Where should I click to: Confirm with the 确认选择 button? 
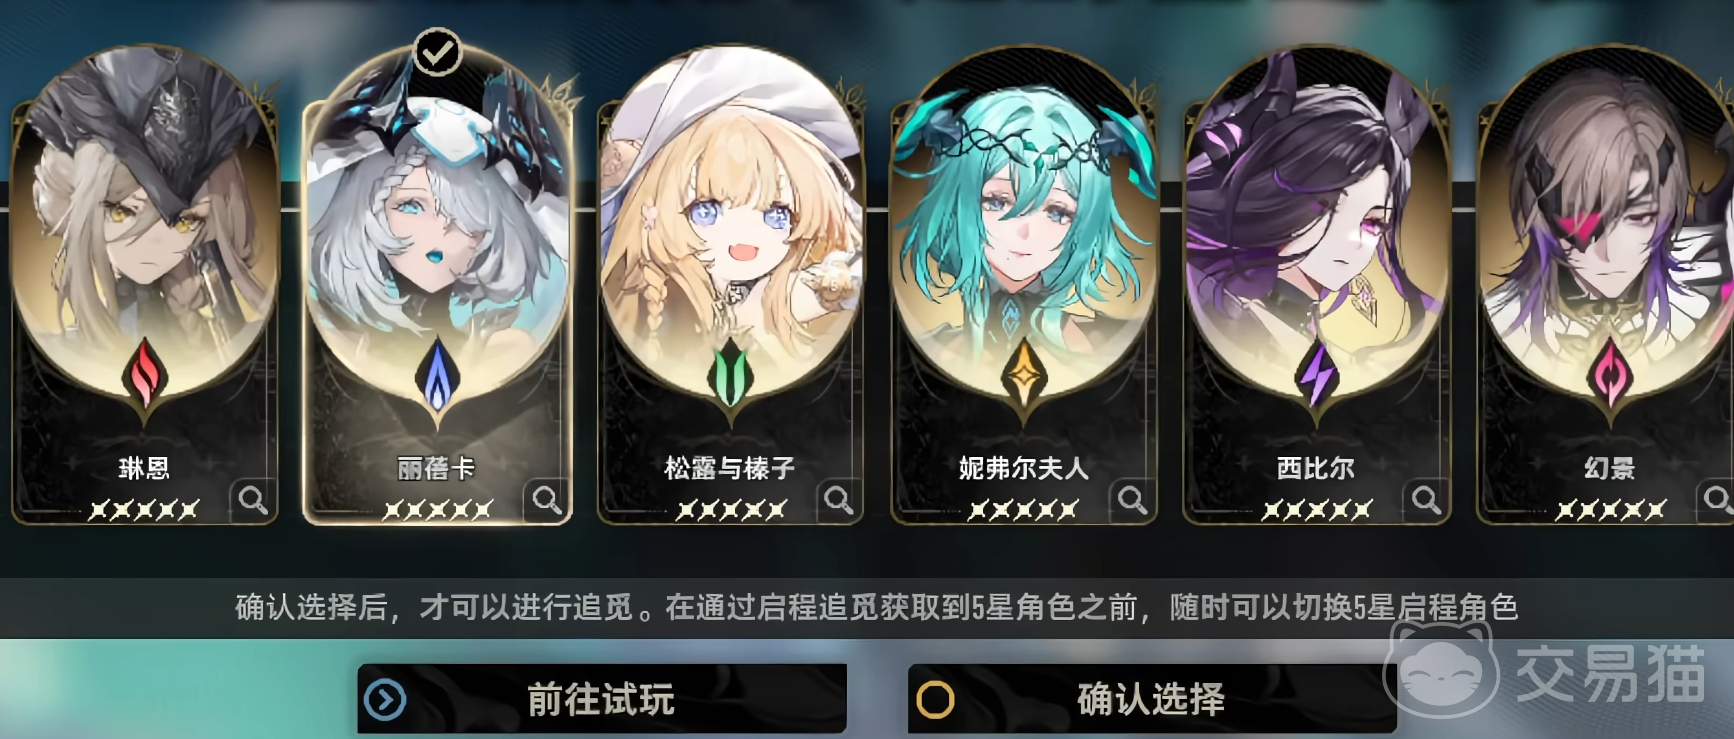1152,699
